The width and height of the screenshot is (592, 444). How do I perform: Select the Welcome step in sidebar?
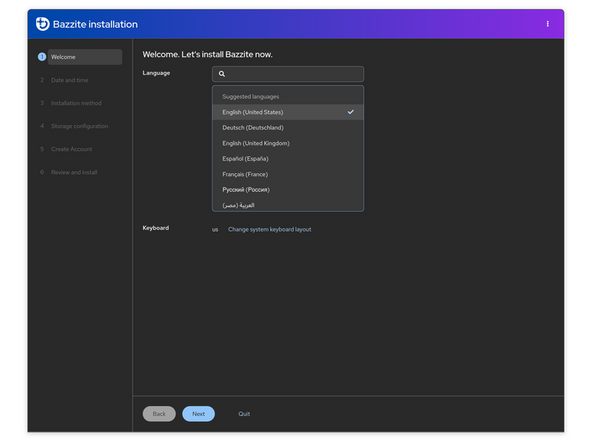coord(85,57)
